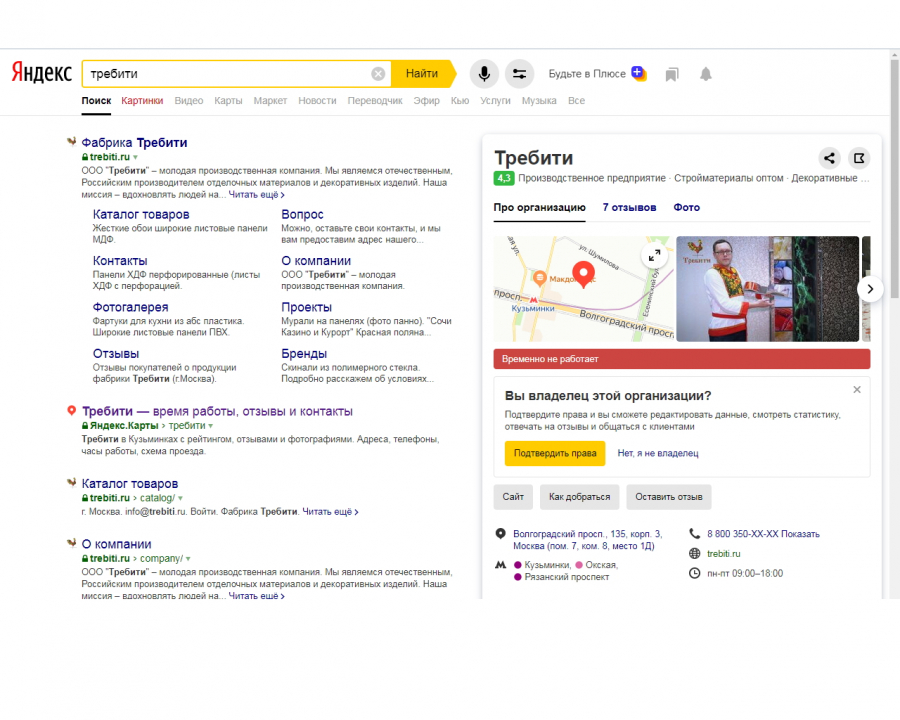Open Требити — время работы result

pyautogui.click(x=217, y=411)
